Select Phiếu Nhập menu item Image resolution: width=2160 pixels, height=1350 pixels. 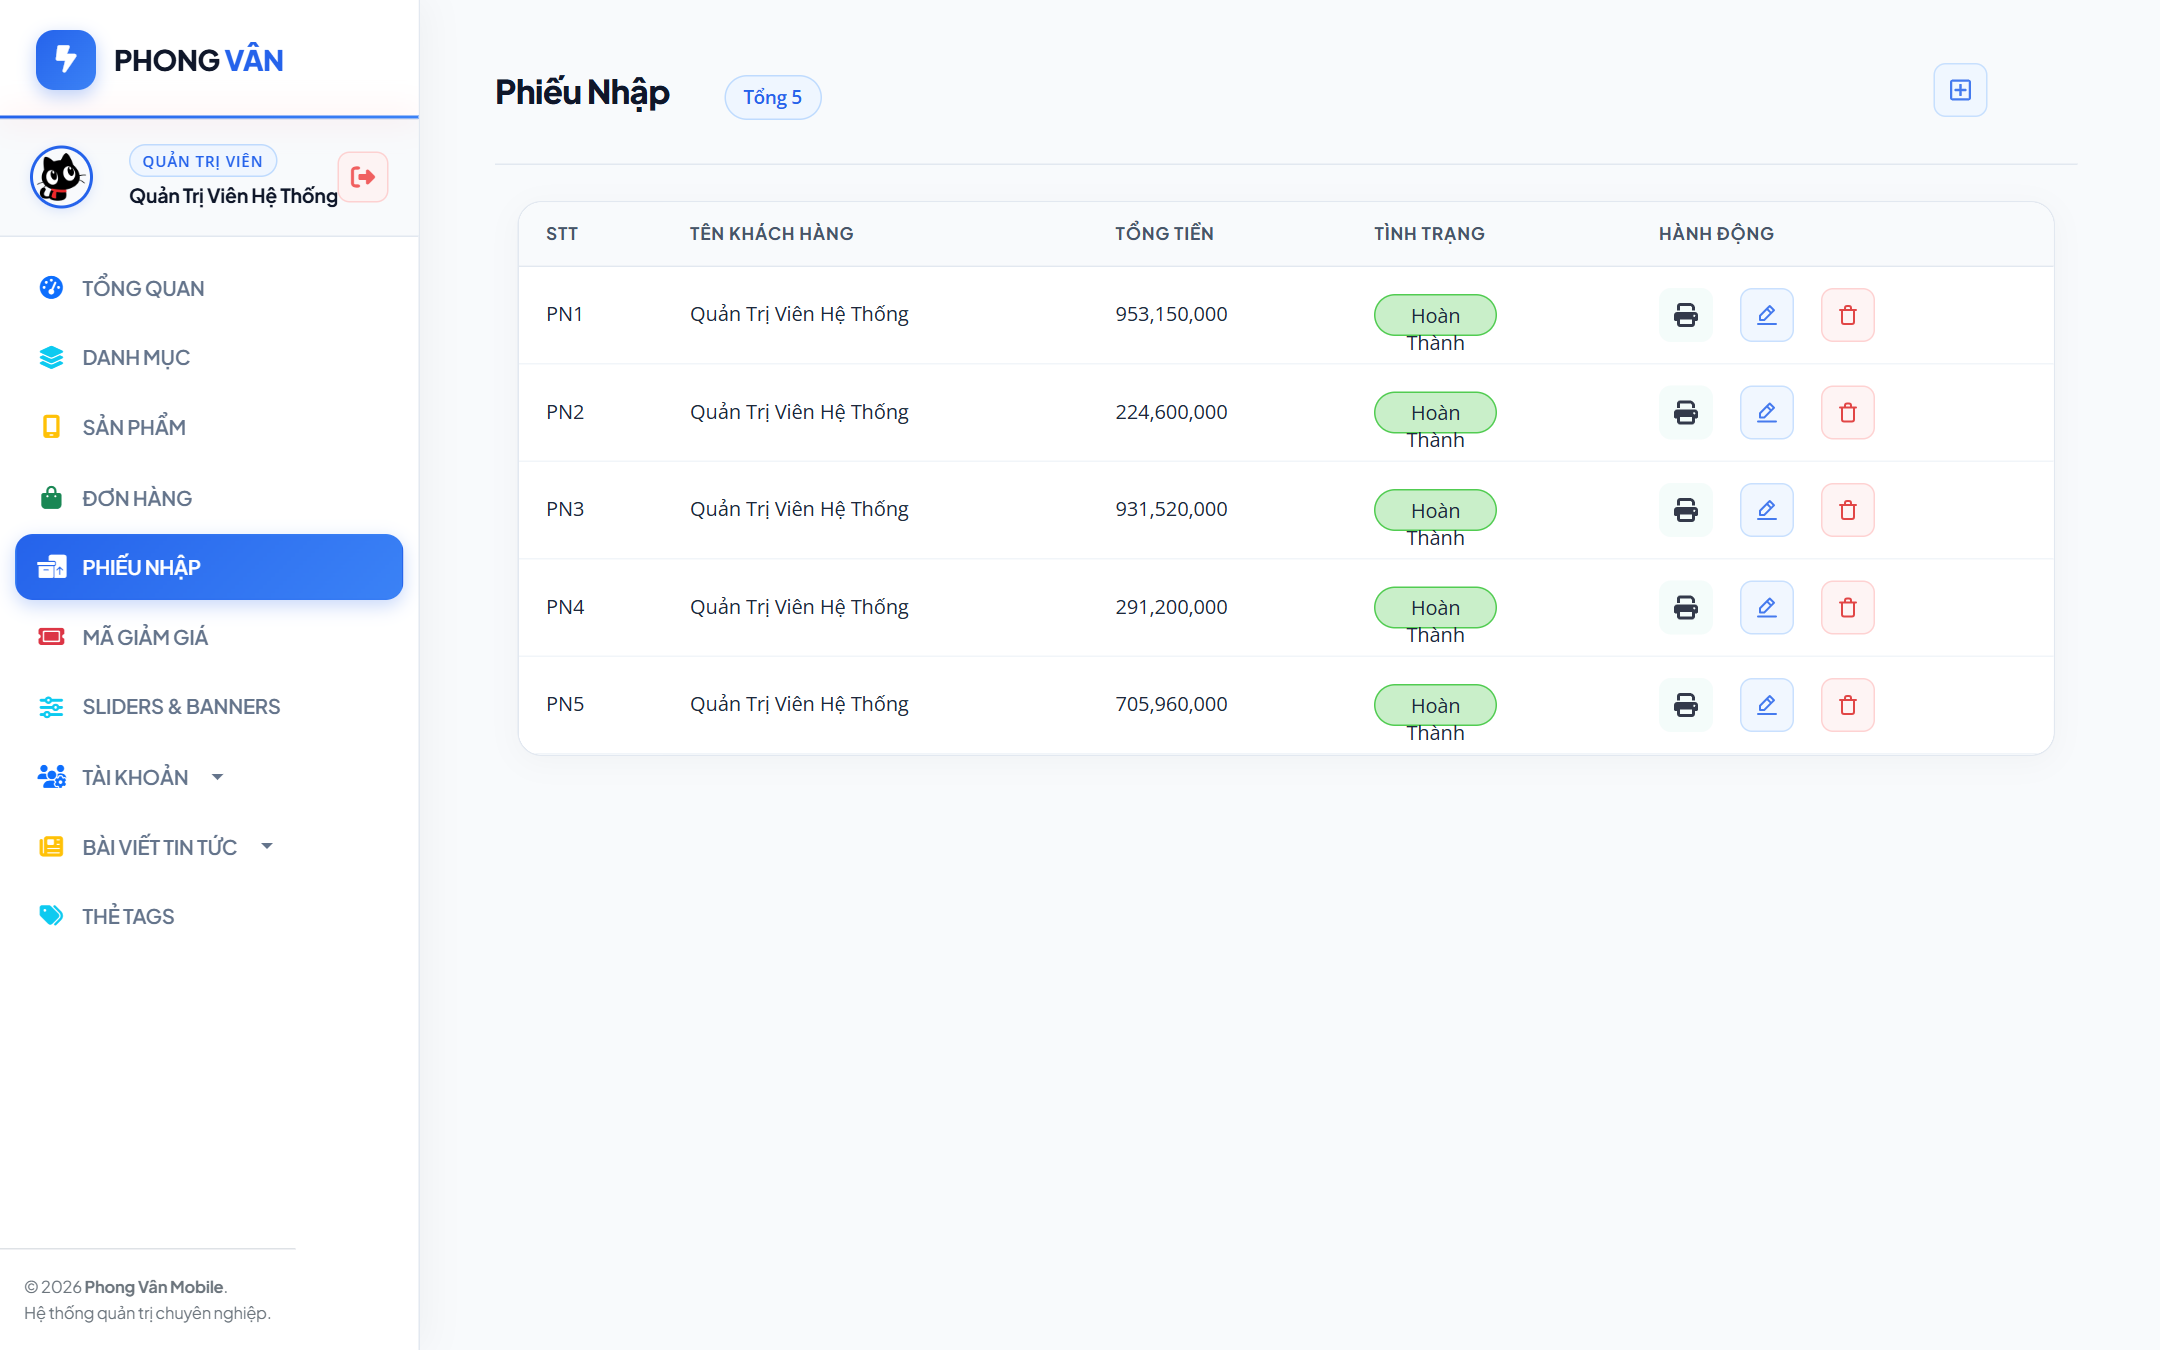[209, 567]
